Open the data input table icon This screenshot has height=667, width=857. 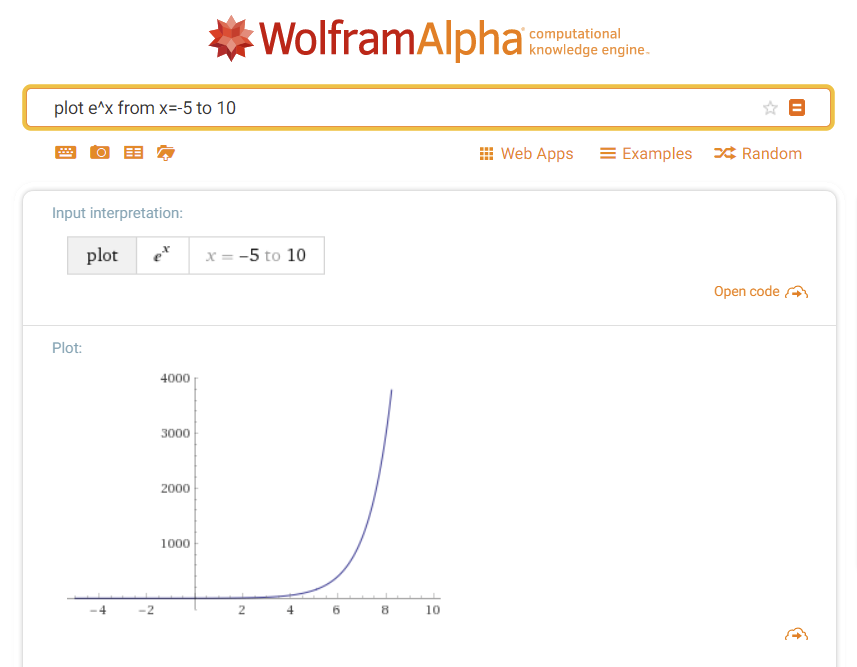133,153
